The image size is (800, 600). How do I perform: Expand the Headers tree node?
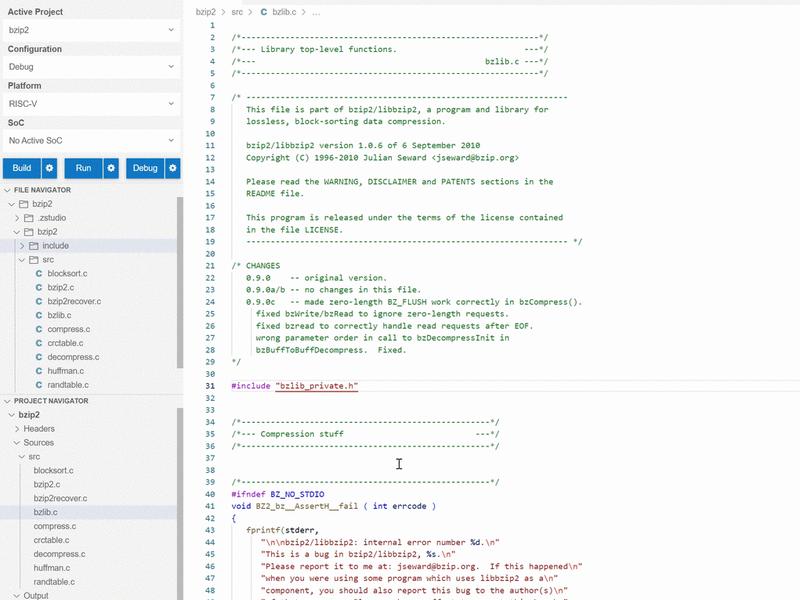(x=17, y=429)
